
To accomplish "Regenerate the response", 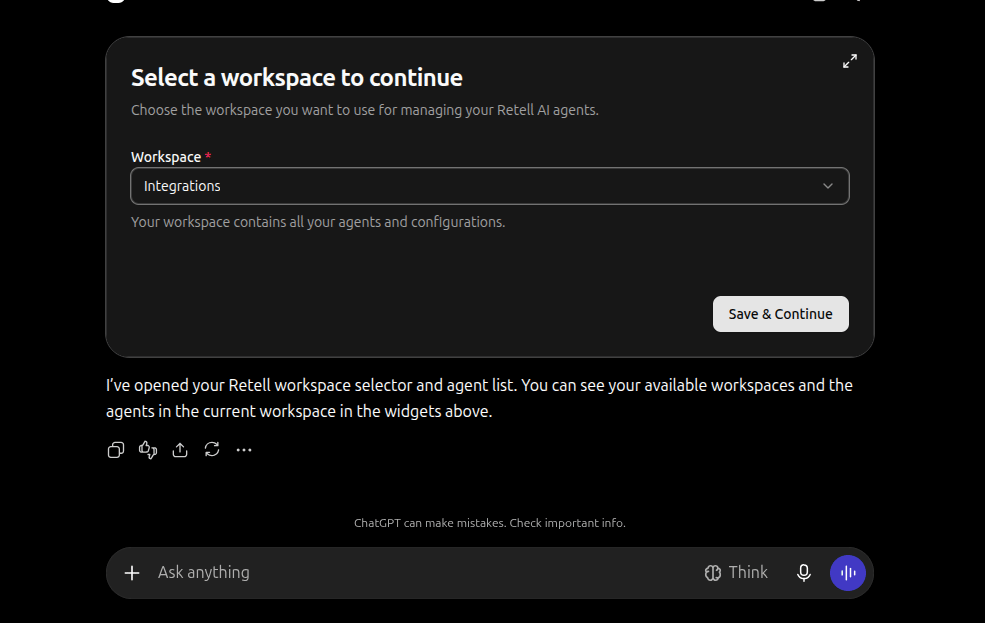I will tap(212, 450).
